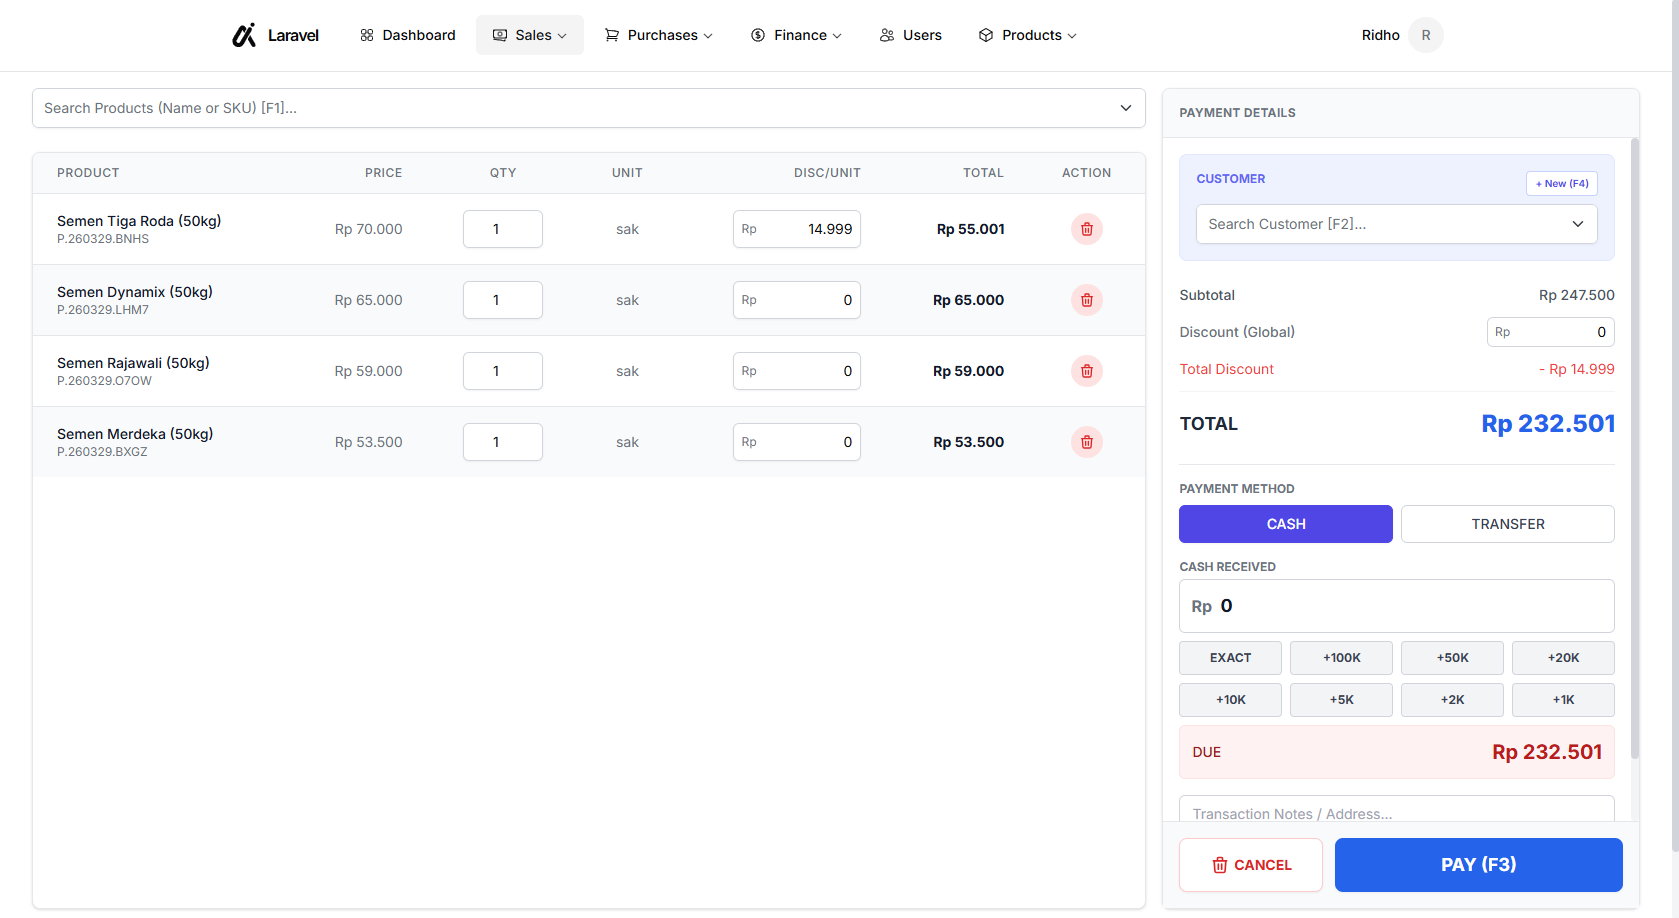The width and height of the screenshot is (1679, 918).
Task: Add +100K to cash received
Action: pos(1342,658)
